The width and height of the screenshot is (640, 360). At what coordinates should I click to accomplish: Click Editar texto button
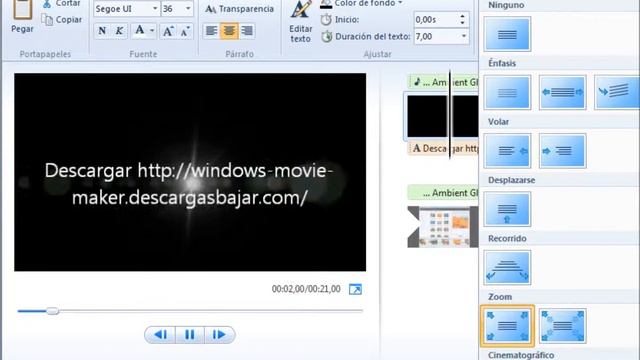point(300,21)
